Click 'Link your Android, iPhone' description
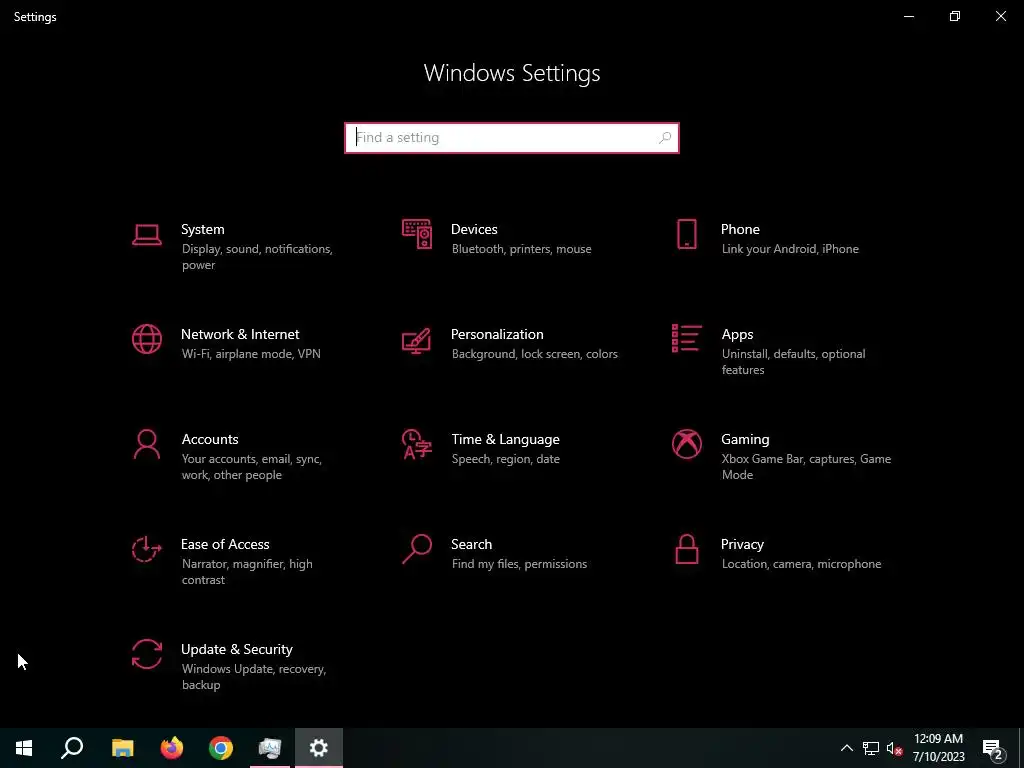The height and width of the screenshot is (768, 1024). (x=790, y=249)
